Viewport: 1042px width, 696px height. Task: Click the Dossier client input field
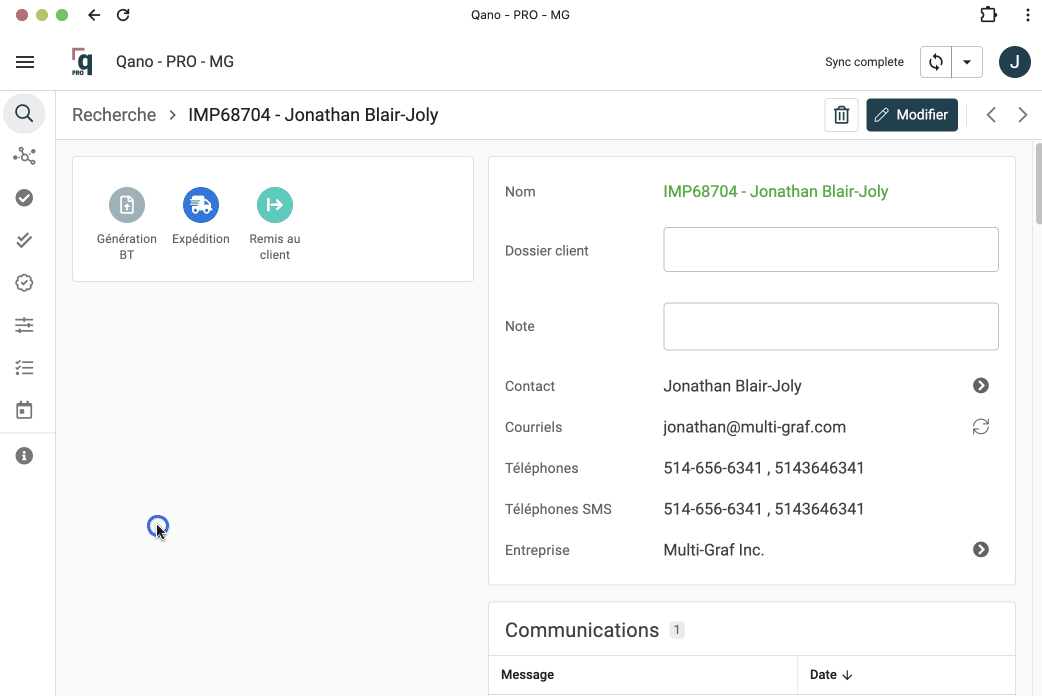[830, 249]
